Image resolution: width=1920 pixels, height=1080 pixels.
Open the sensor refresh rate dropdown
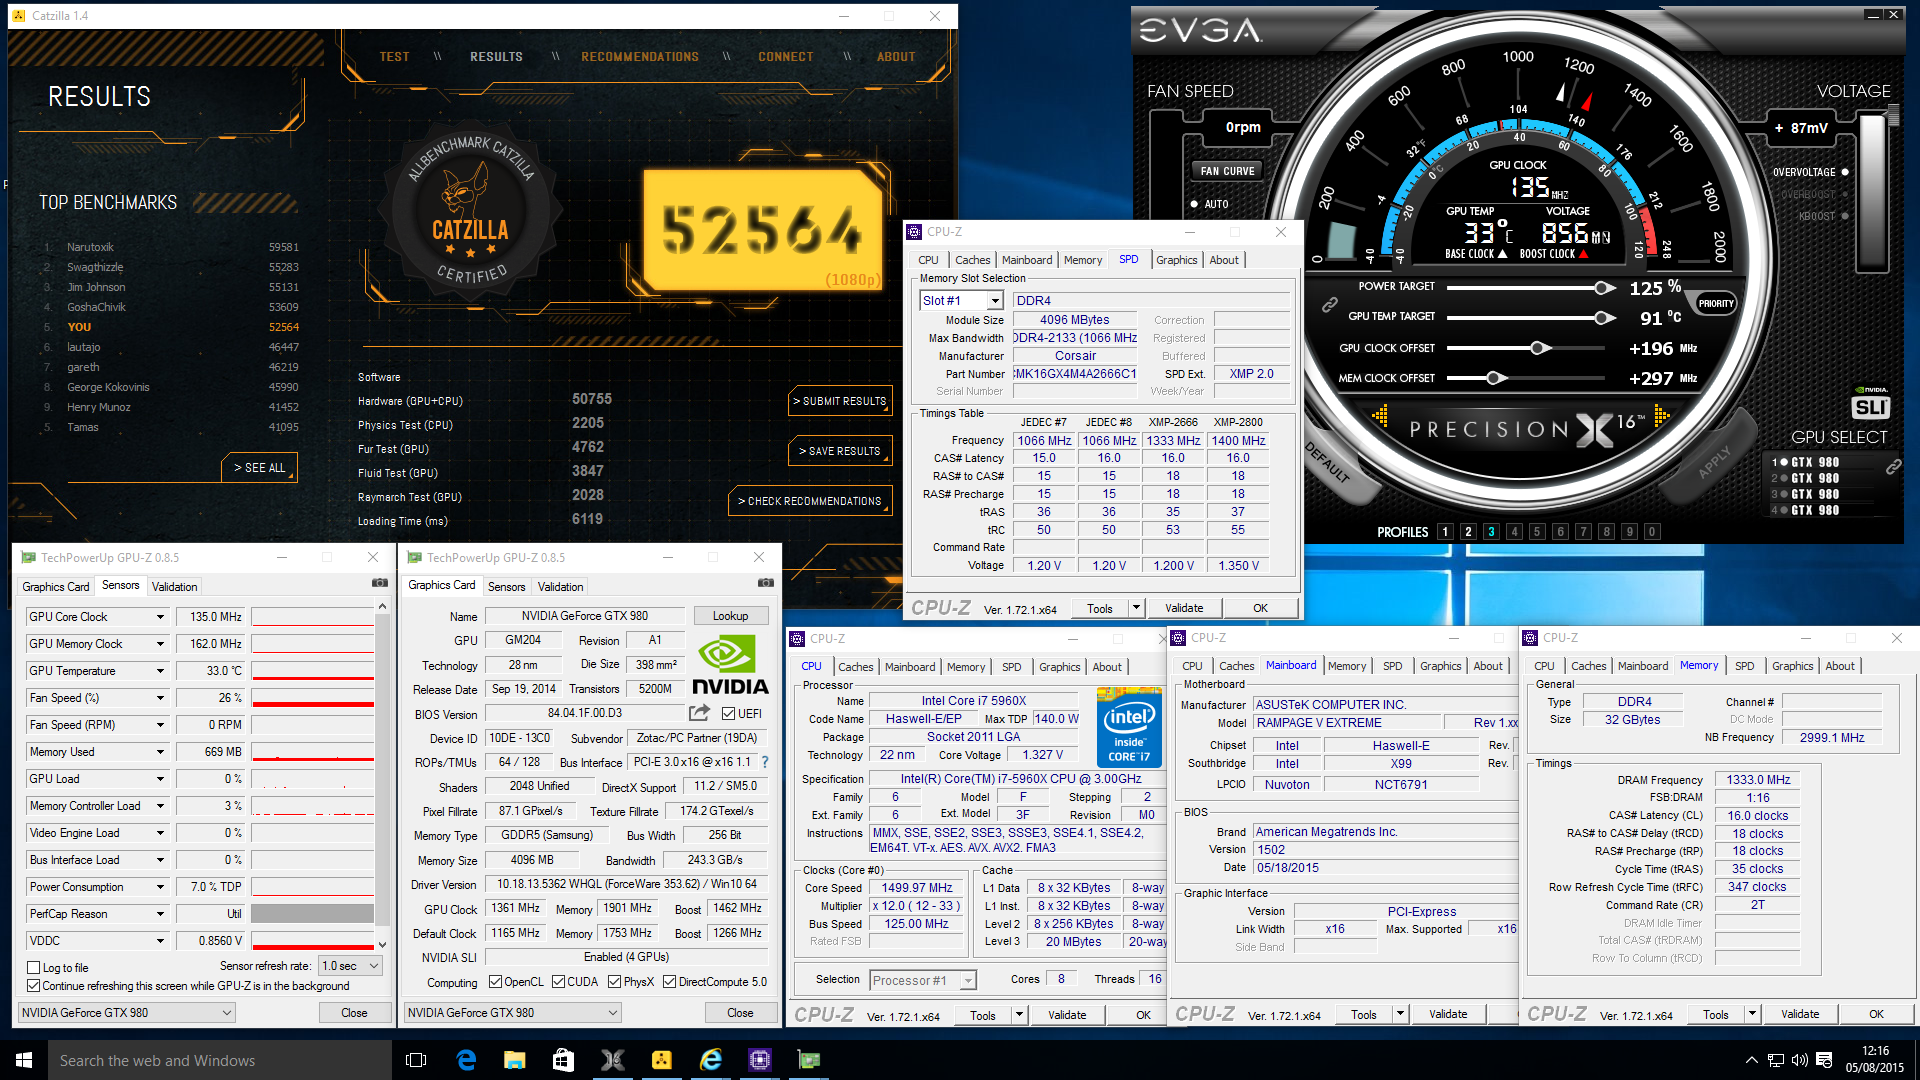(x=350, y=966)
